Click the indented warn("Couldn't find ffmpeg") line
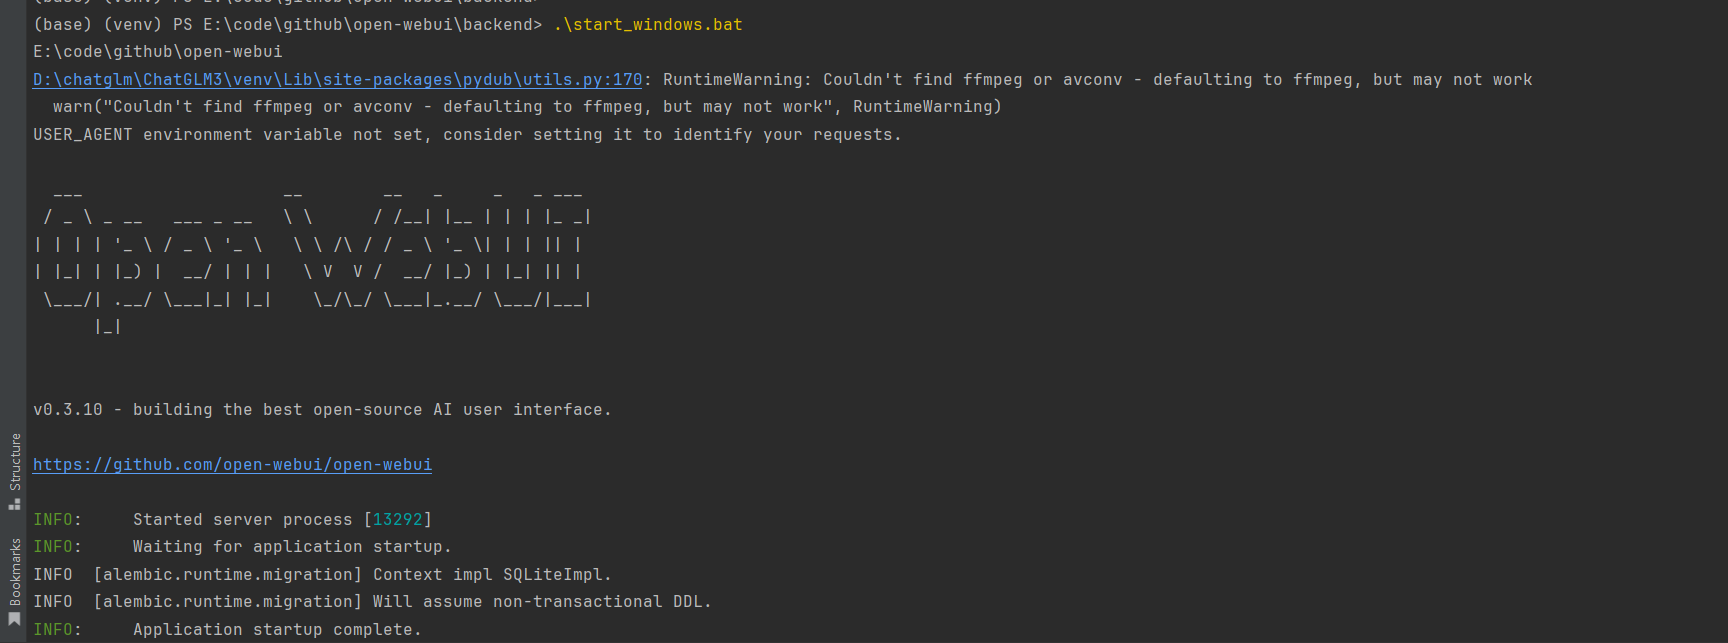Screen dimensions: 1728x643 coord(527,107)
